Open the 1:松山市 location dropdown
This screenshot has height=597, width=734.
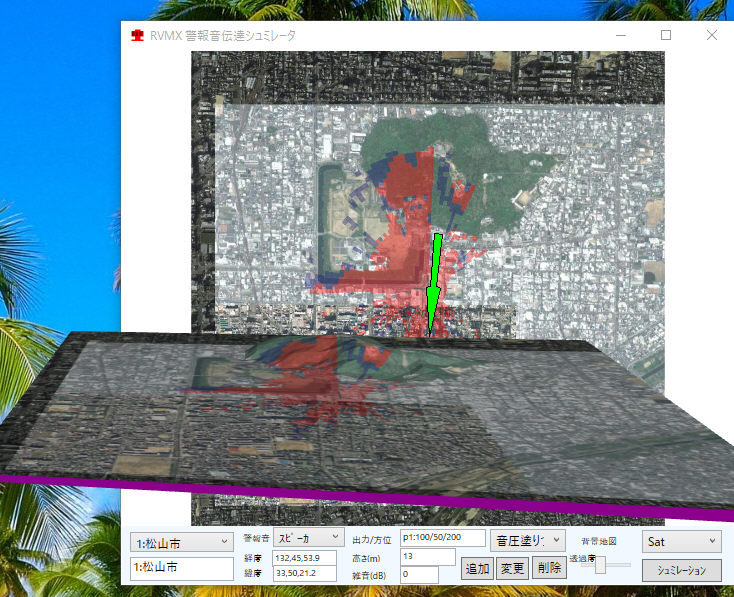pyautogui.click(x=181, y=541)
